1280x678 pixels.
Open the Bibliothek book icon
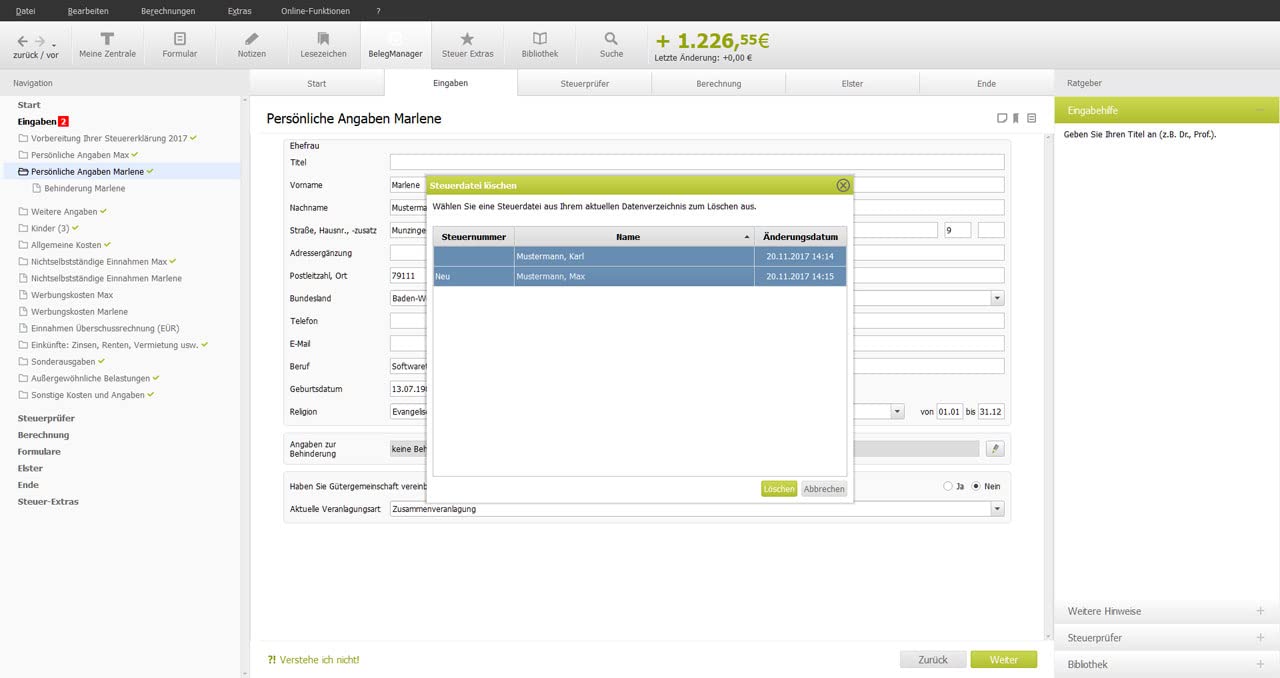(x=540, y=44)
